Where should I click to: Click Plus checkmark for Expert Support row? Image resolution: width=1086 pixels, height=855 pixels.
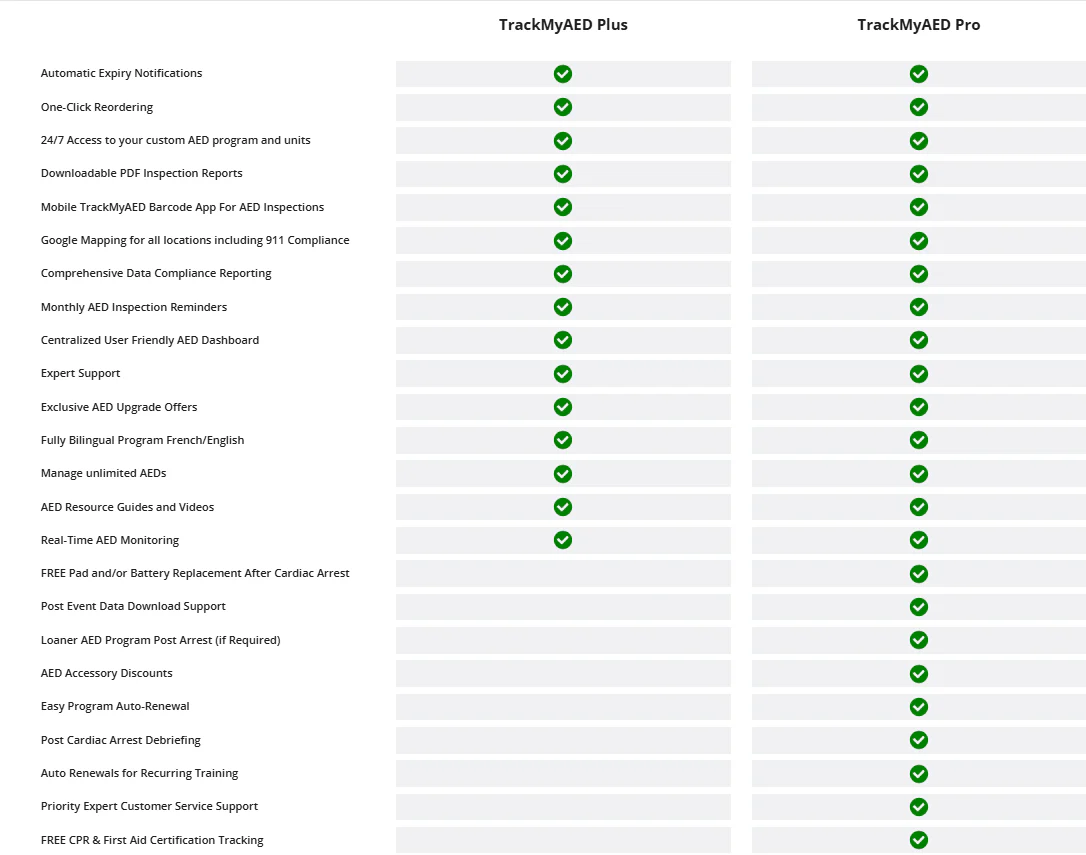tap(562, 373)
